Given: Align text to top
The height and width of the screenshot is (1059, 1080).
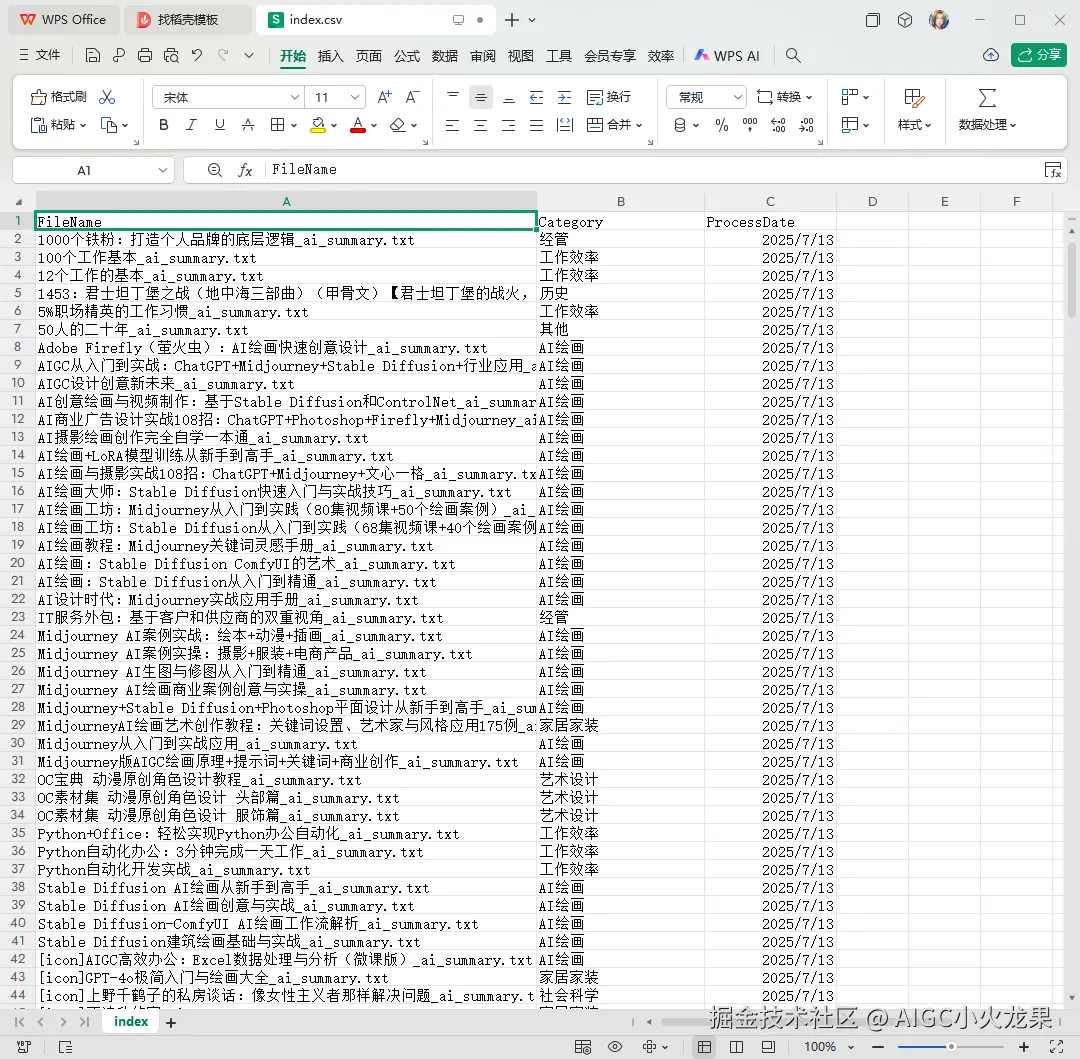Looking at the screenshot, I should pyautogui.click(x=453, y=97).
